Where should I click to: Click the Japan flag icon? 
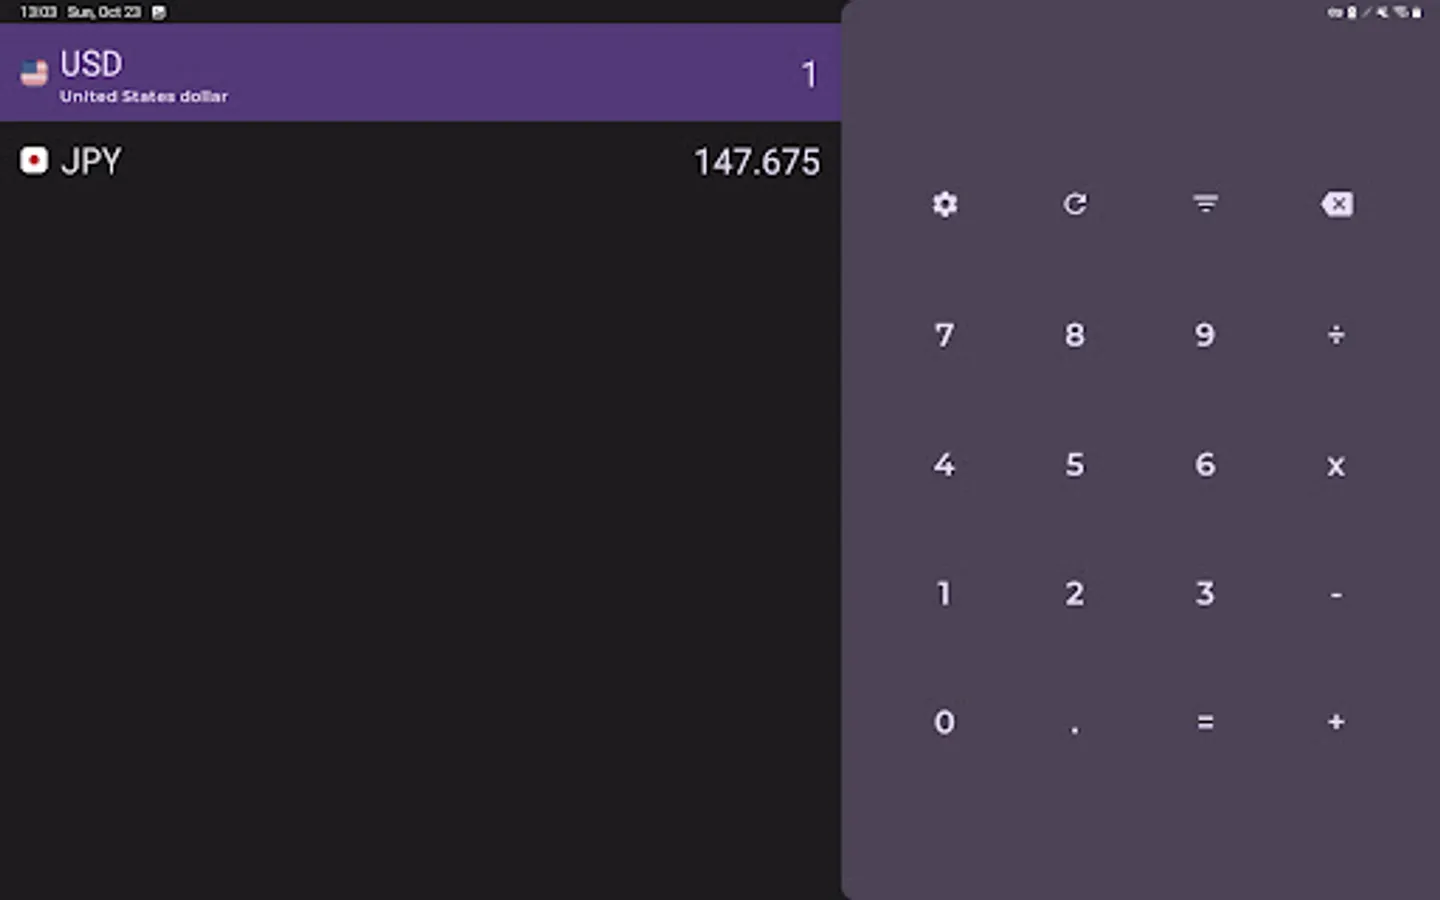(x=34, y=161)
